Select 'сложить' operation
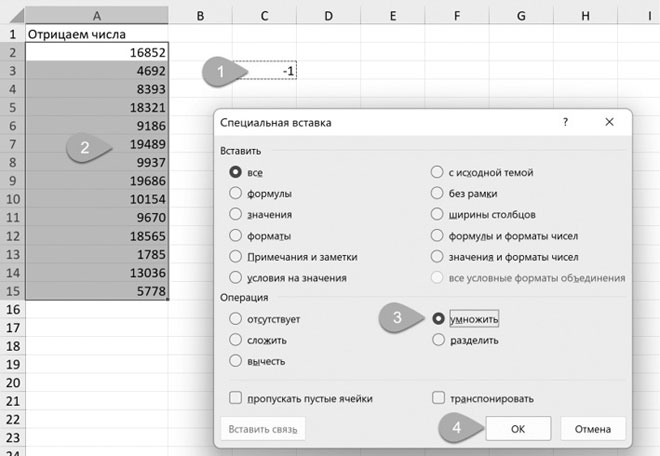 (237, 340)
